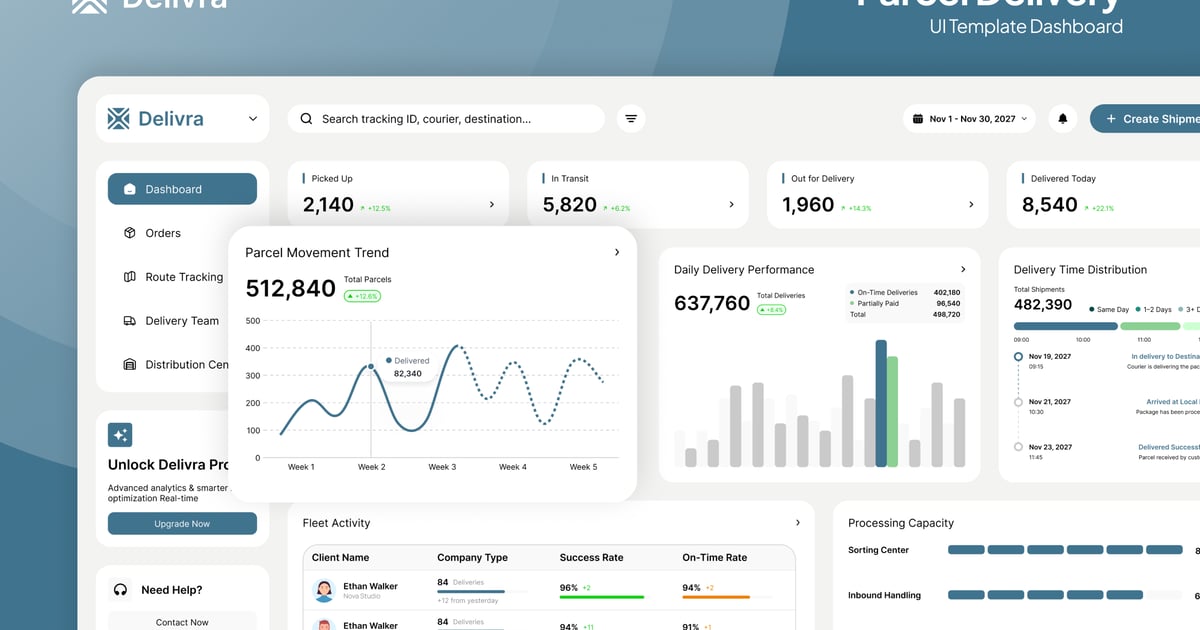Click the Sorting Center capacity bar
1200x630 pixels.
[1065, 550]
